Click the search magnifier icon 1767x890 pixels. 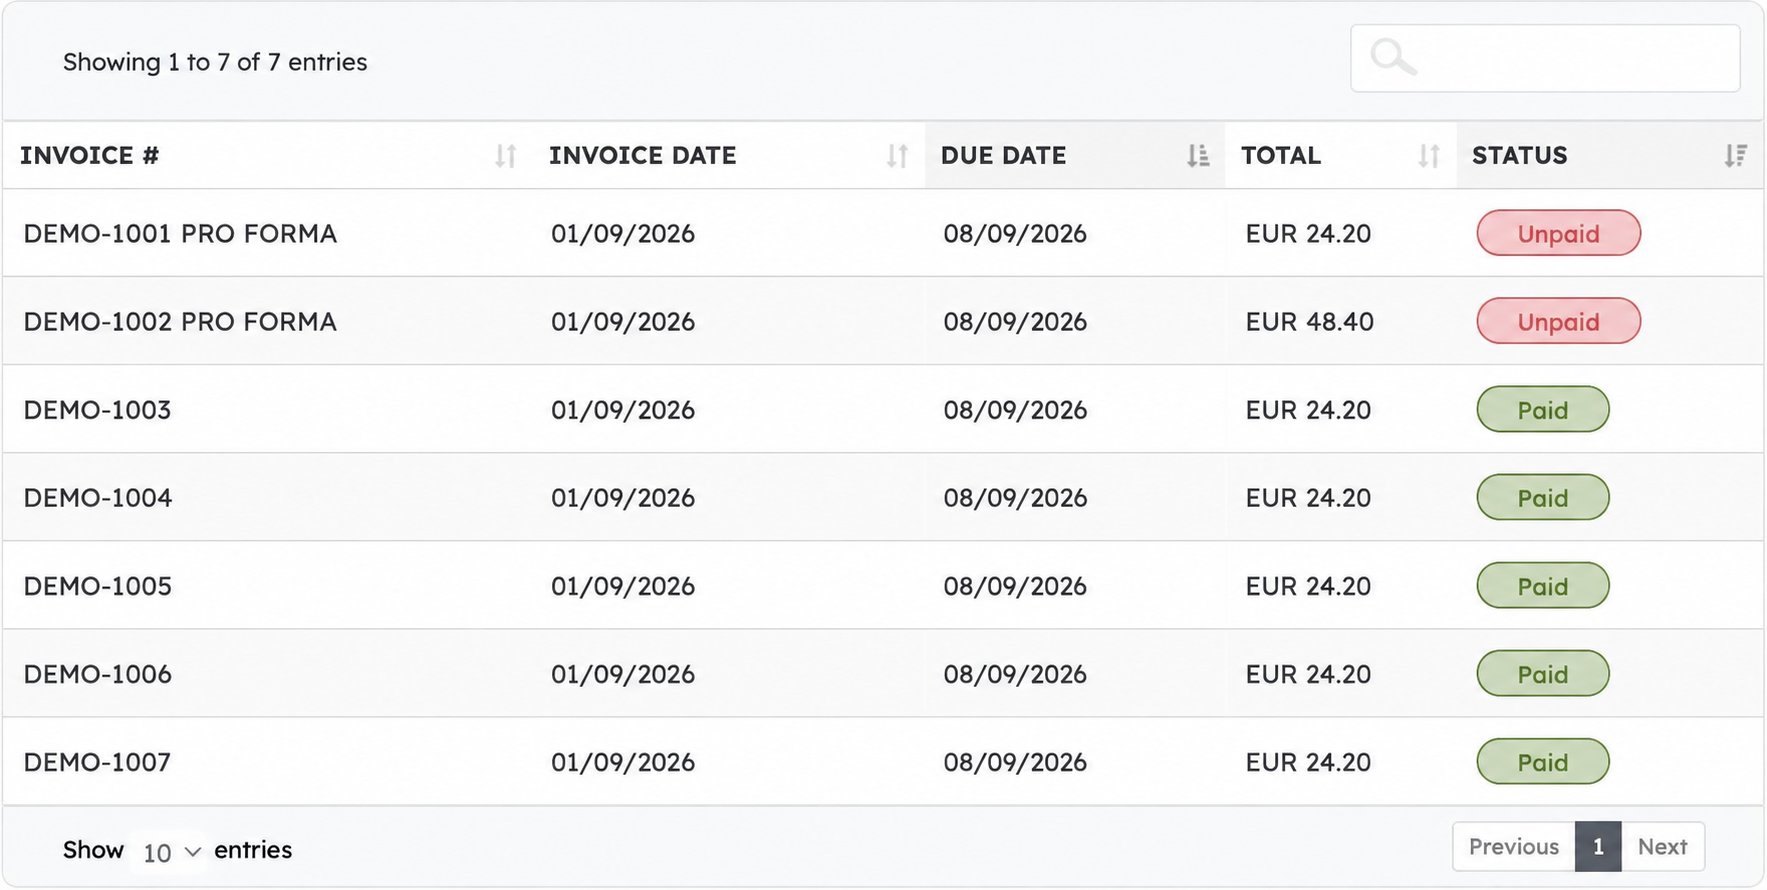point(1393,57)
